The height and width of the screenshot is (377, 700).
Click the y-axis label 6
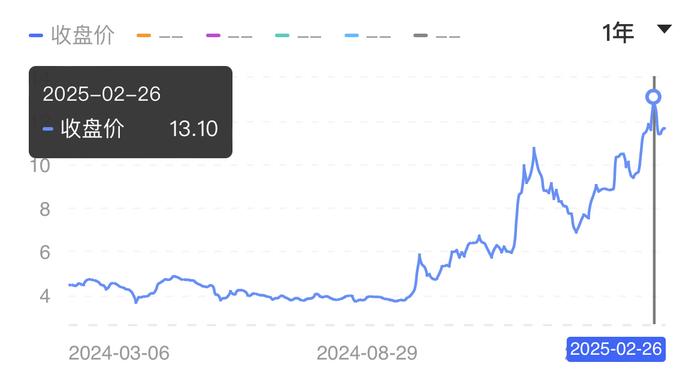45,253
